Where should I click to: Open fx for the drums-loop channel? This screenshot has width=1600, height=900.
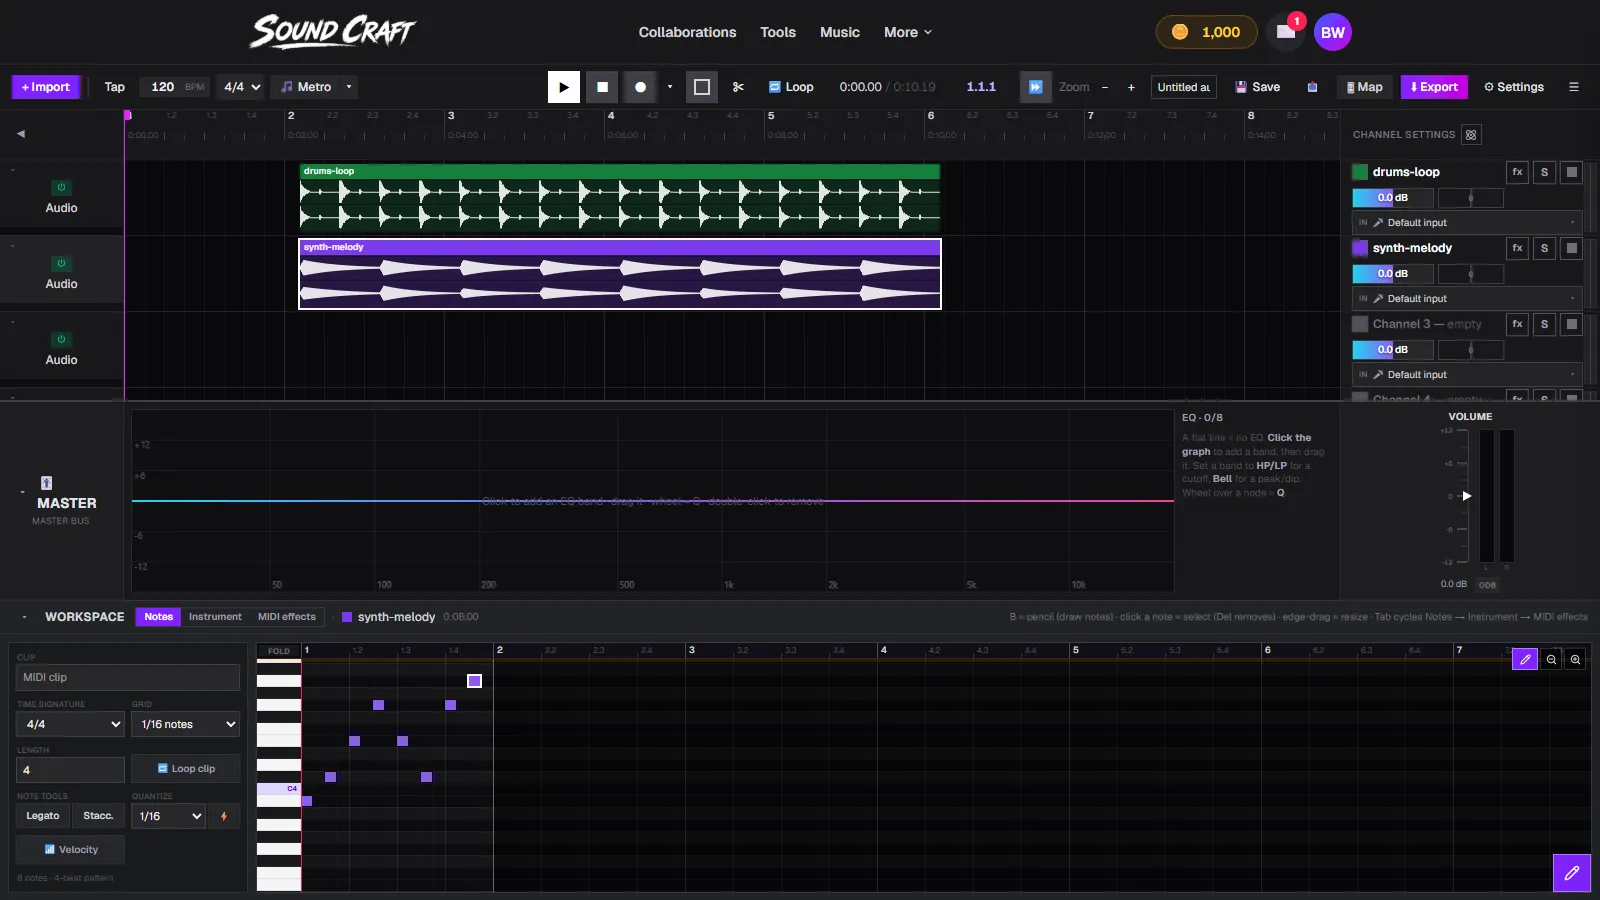tap(1518, 172)
